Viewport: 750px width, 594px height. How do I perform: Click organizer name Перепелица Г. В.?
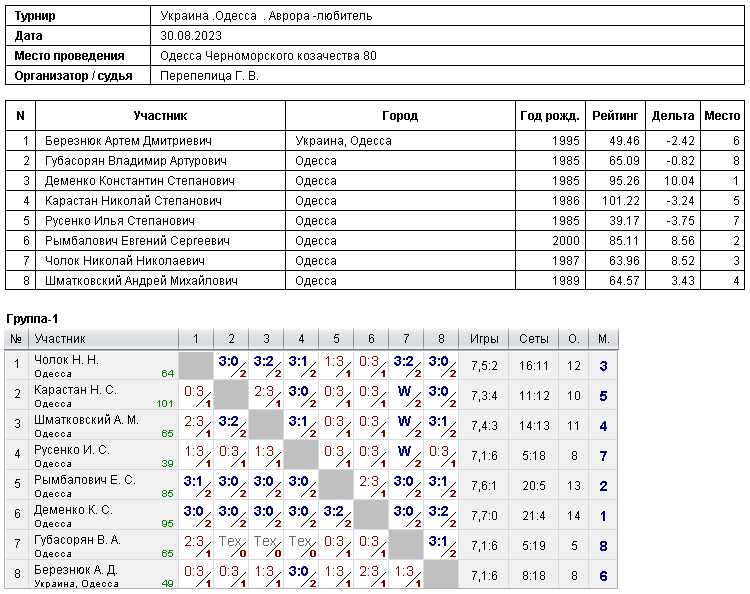[209, 76]
